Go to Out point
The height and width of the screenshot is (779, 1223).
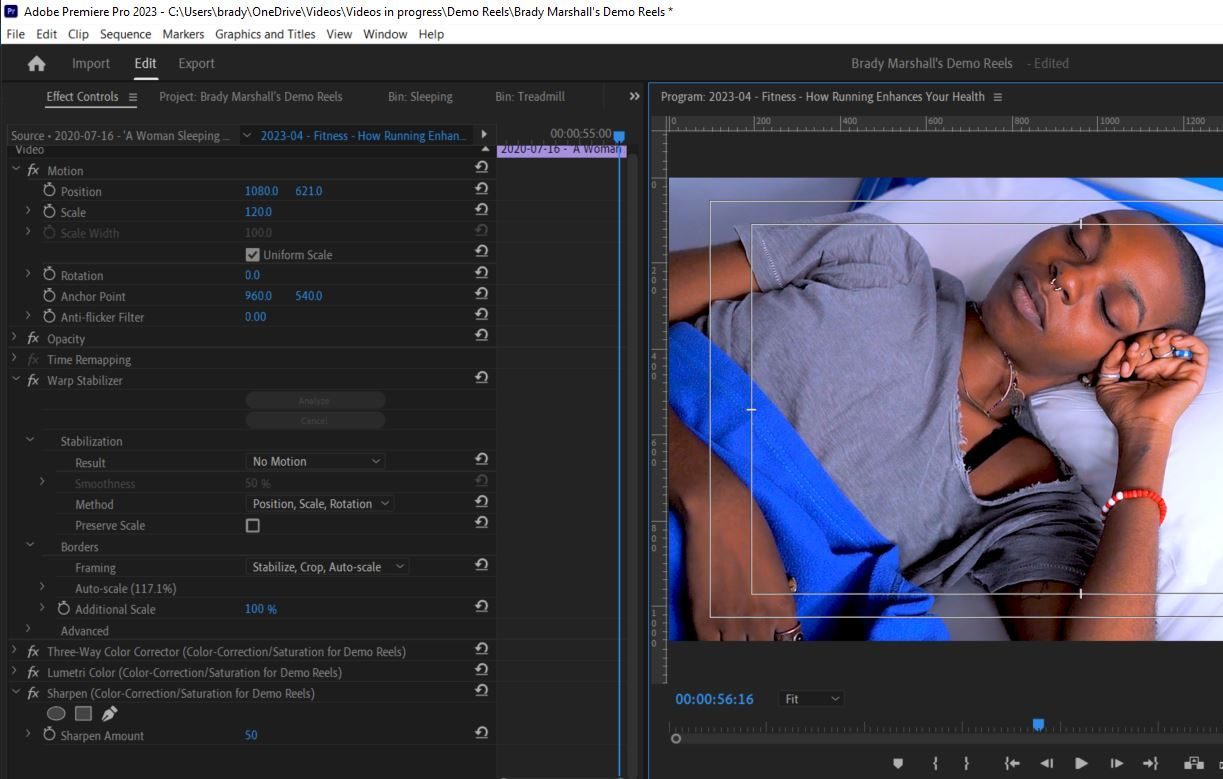click(x=1150, y=763)
